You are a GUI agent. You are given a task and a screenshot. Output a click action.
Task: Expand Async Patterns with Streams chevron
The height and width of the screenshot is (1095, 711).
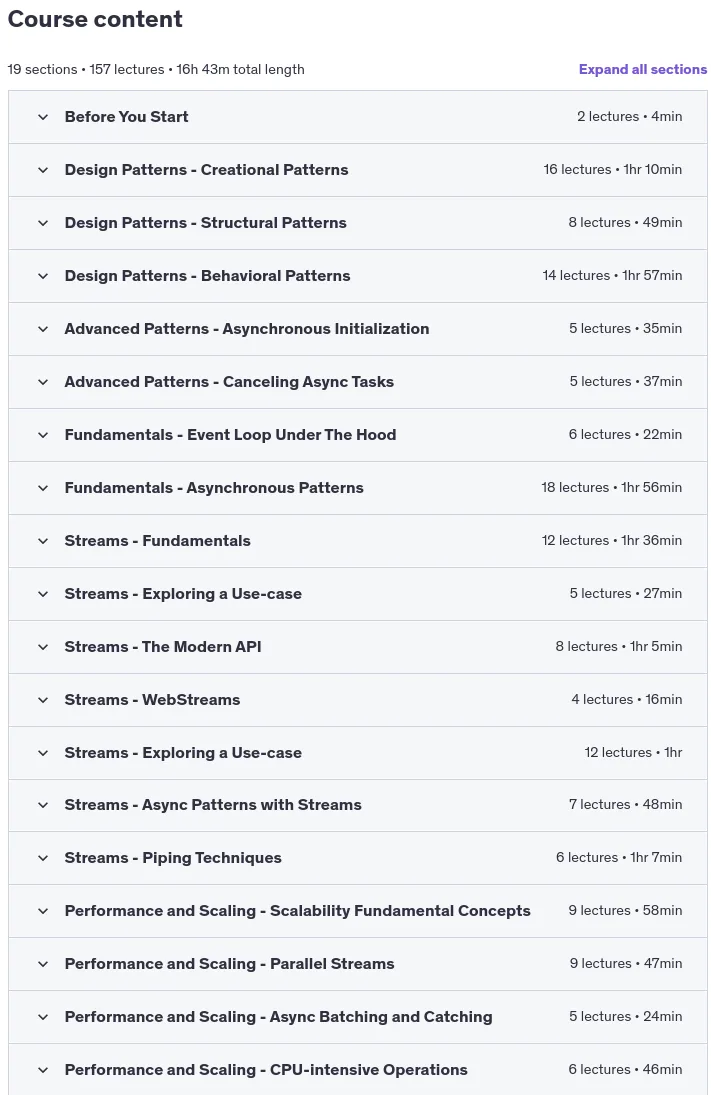click(x=43, y=805)
